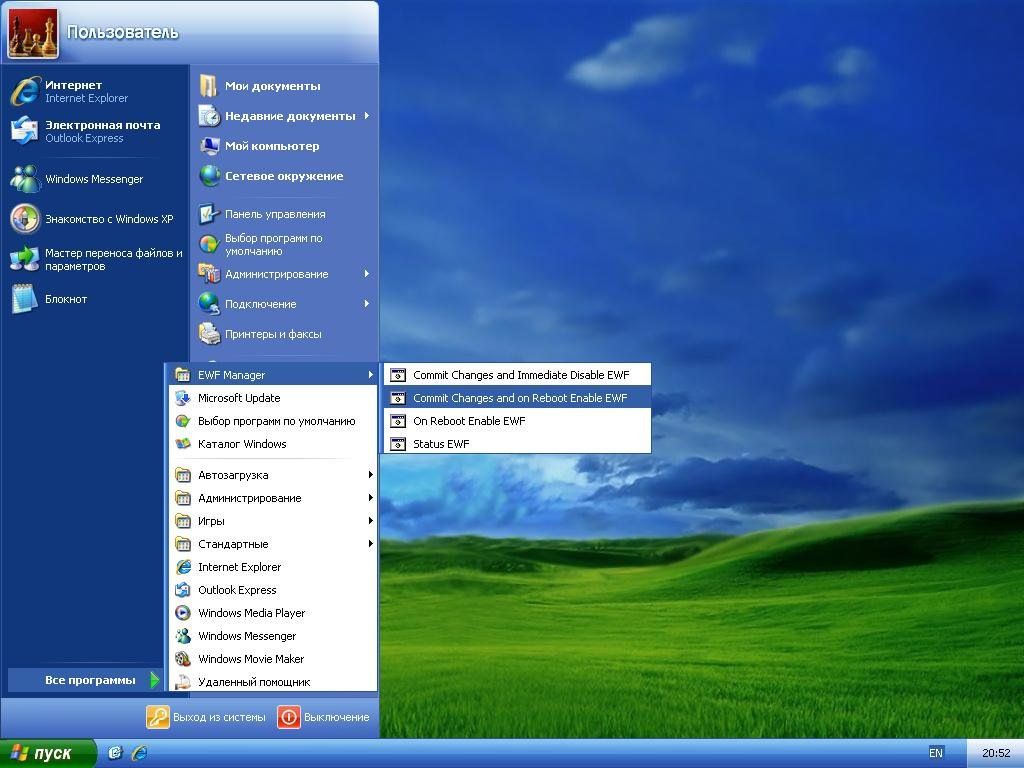Launch Microsoft Update from All Programs
This screenshot has width=1024, height=768.
(x=273, y=398)
